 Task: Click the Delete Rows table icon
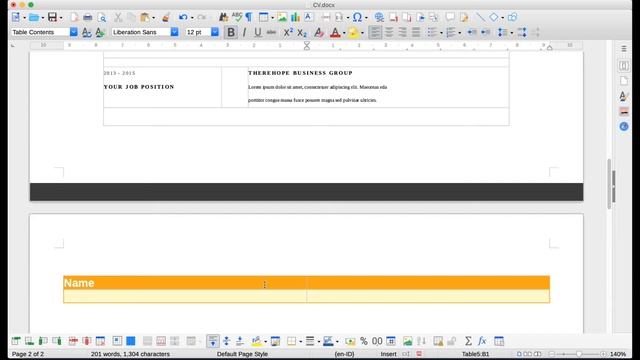pyautogui.click(x=73, y=341)
